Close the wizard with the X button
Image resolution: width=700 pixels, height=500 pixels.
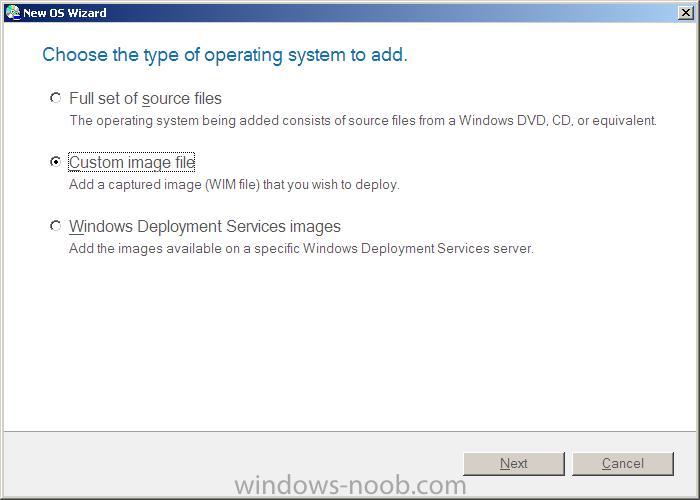coord(686,12)
